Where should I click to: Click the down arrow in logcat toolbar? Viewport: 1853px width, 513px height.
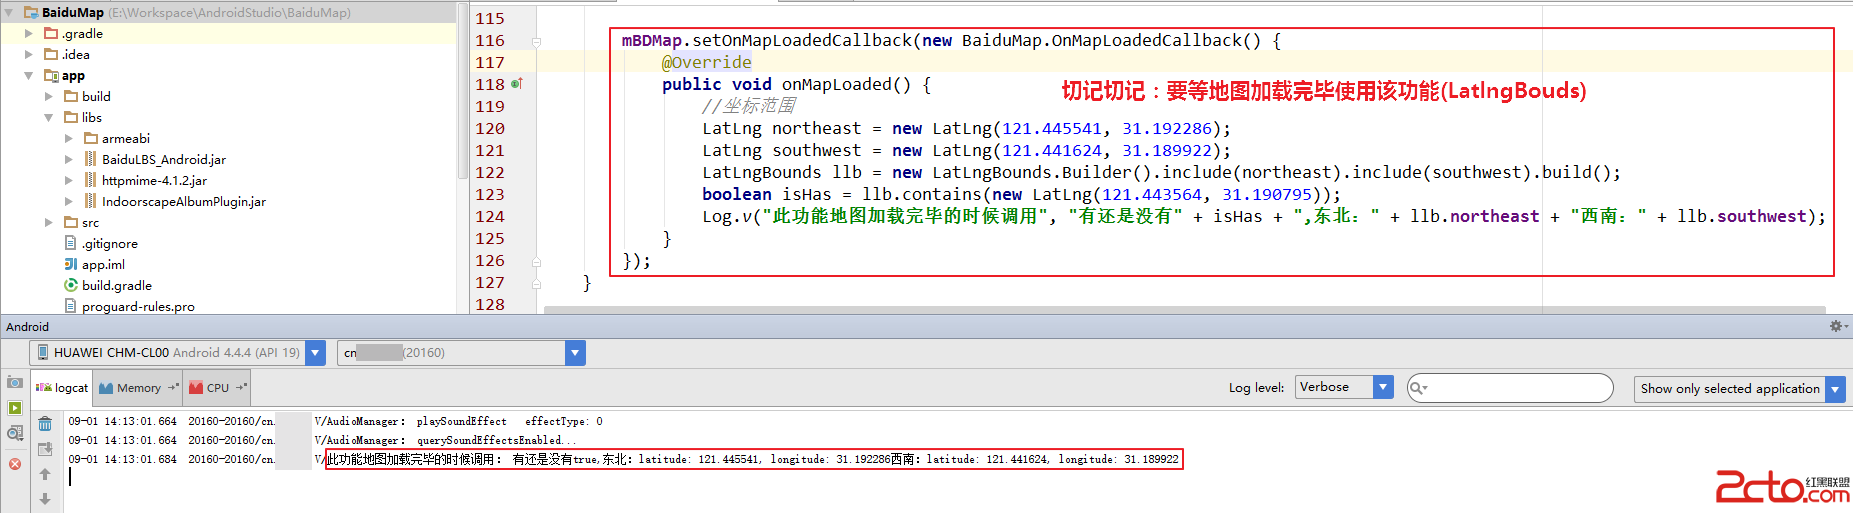point(45,498)
